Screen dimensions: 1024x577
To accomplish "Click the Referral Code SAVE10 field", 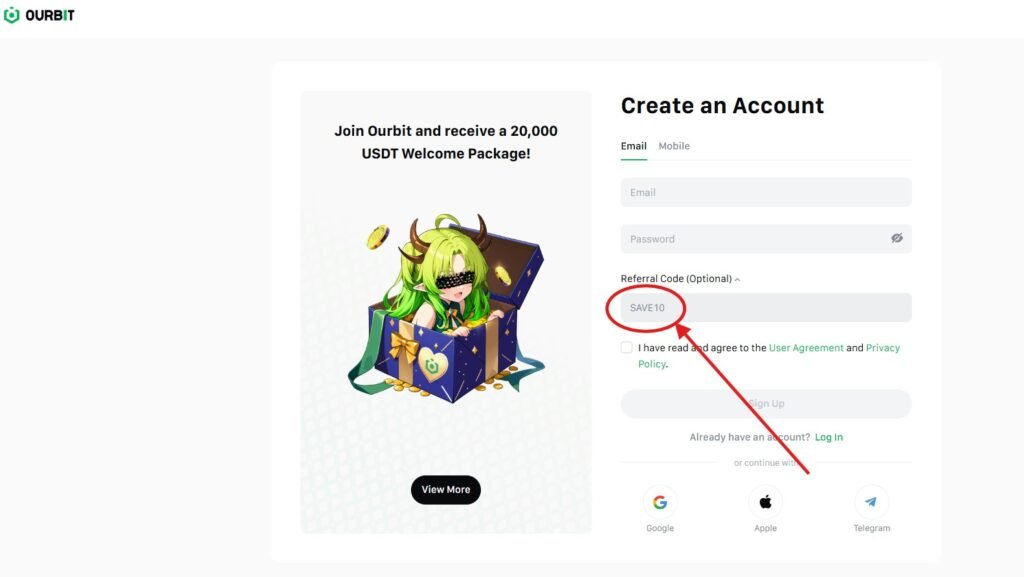I will [x=765, y=307].
